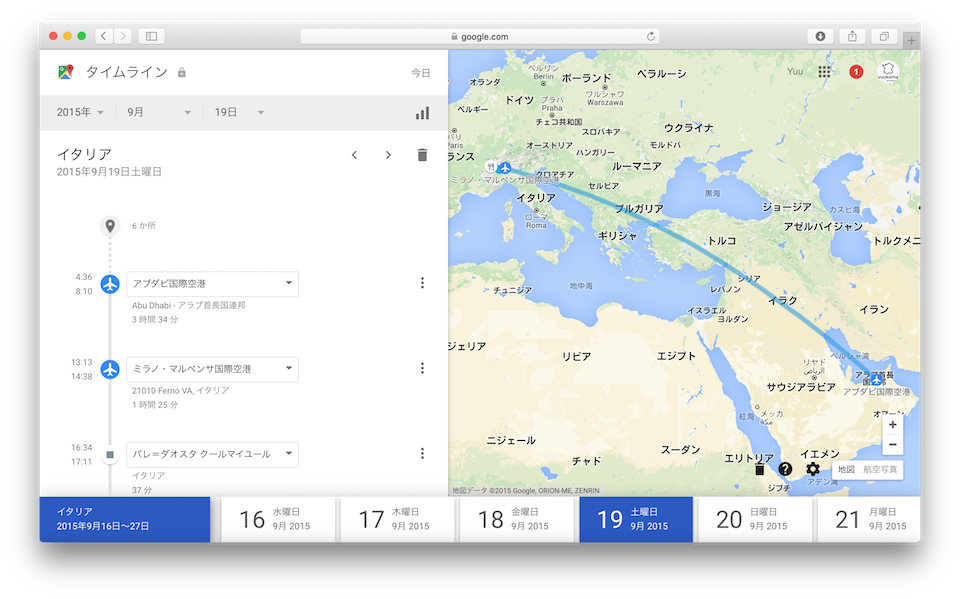The width and height of the screenshot is (960, 599).
Task: Click the 今日 button
Action: click(420, 73)
